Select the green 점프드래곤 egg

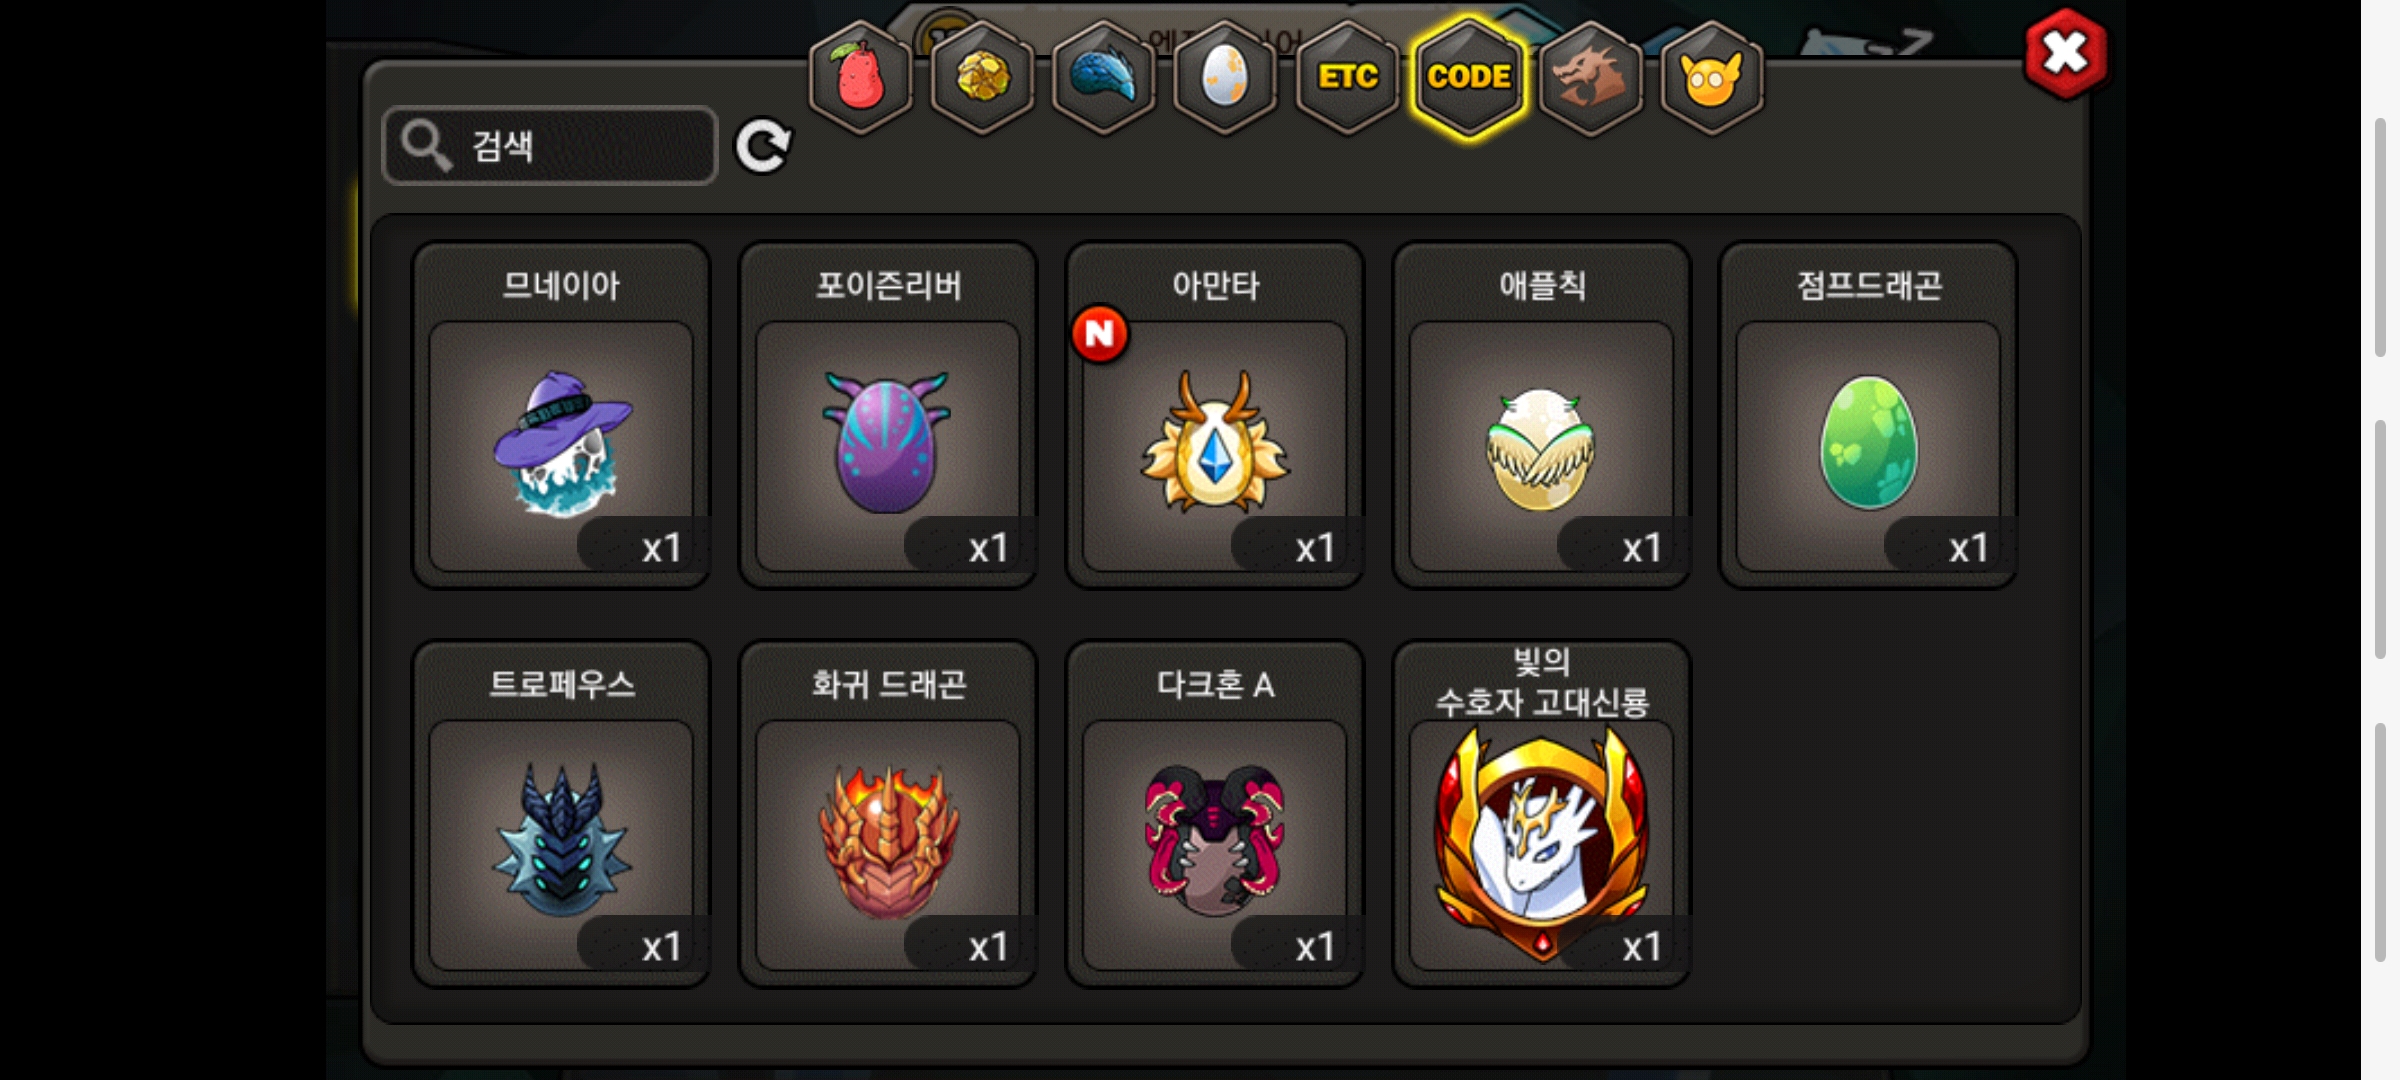(1868, 415)
